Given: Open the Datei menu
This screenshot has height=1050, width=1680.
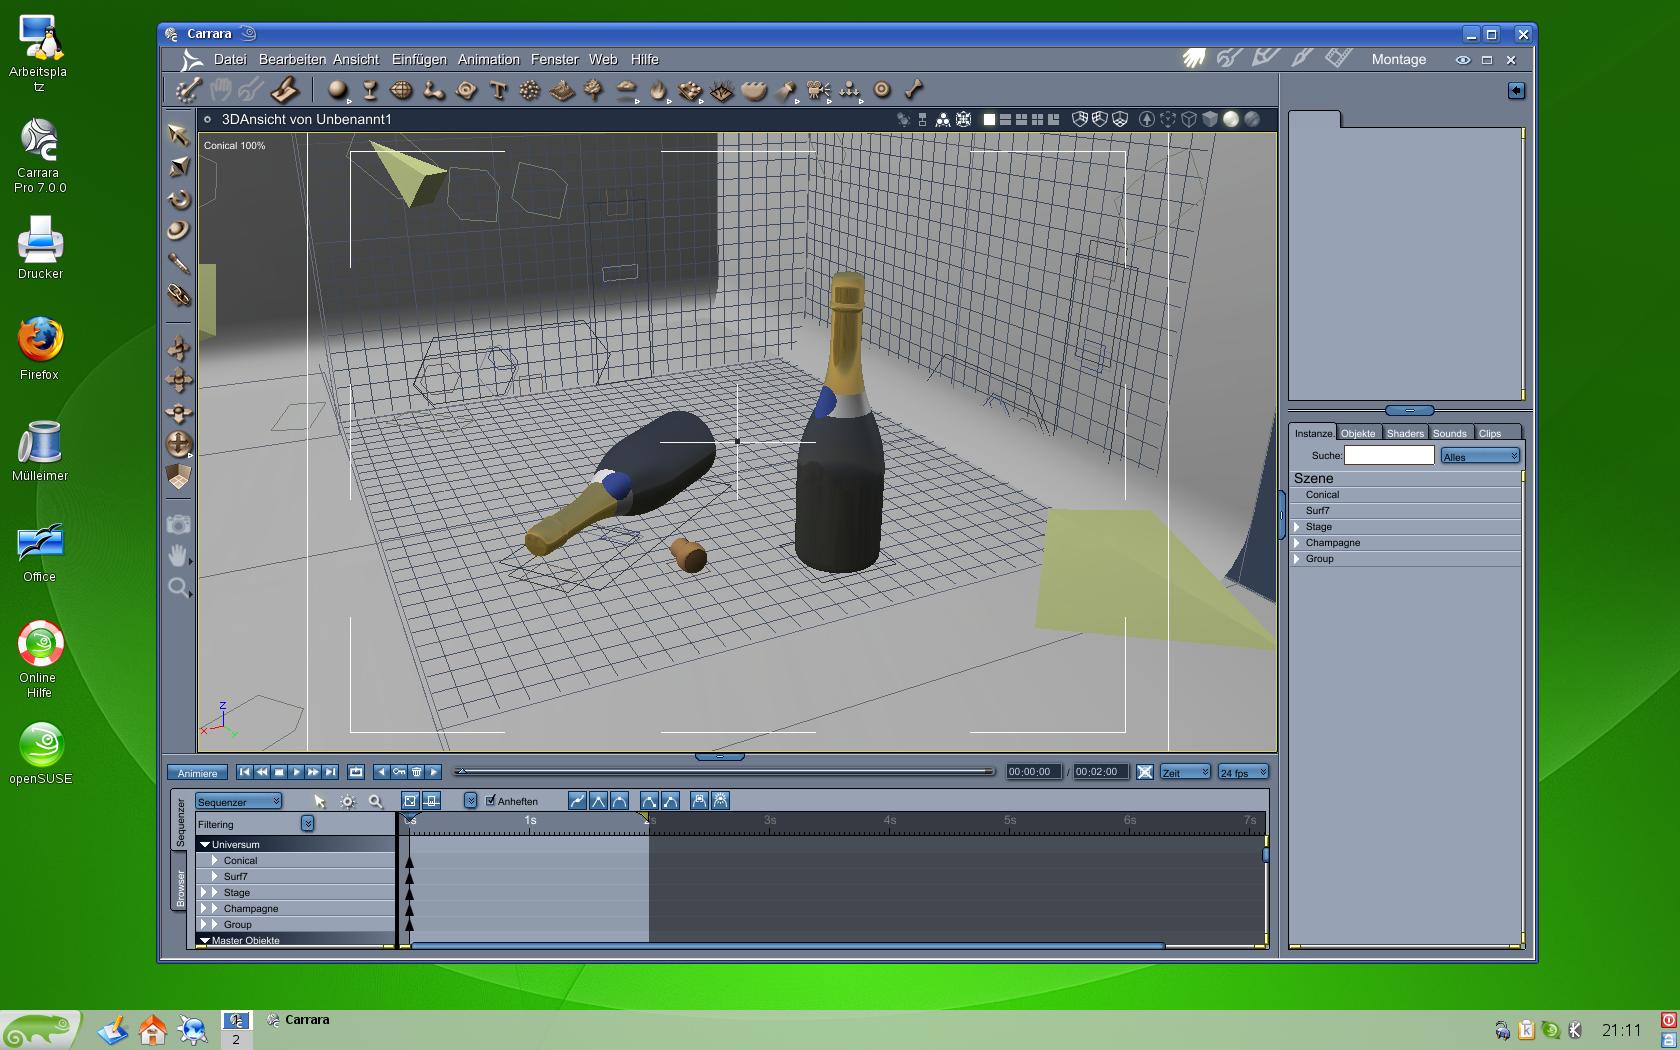Looking at the screenshot, I should pos(230,60).
